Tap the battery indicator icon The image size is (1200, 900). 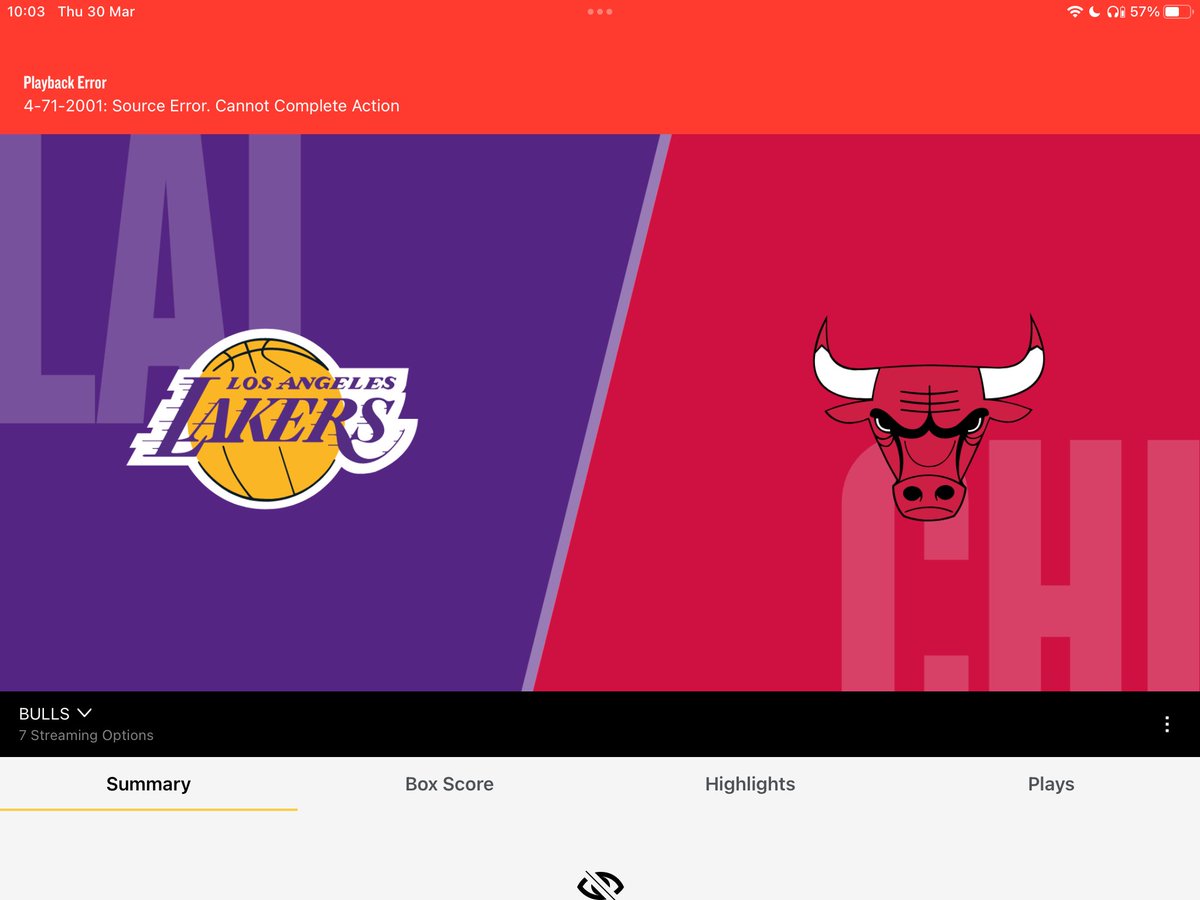[1178, 12]
